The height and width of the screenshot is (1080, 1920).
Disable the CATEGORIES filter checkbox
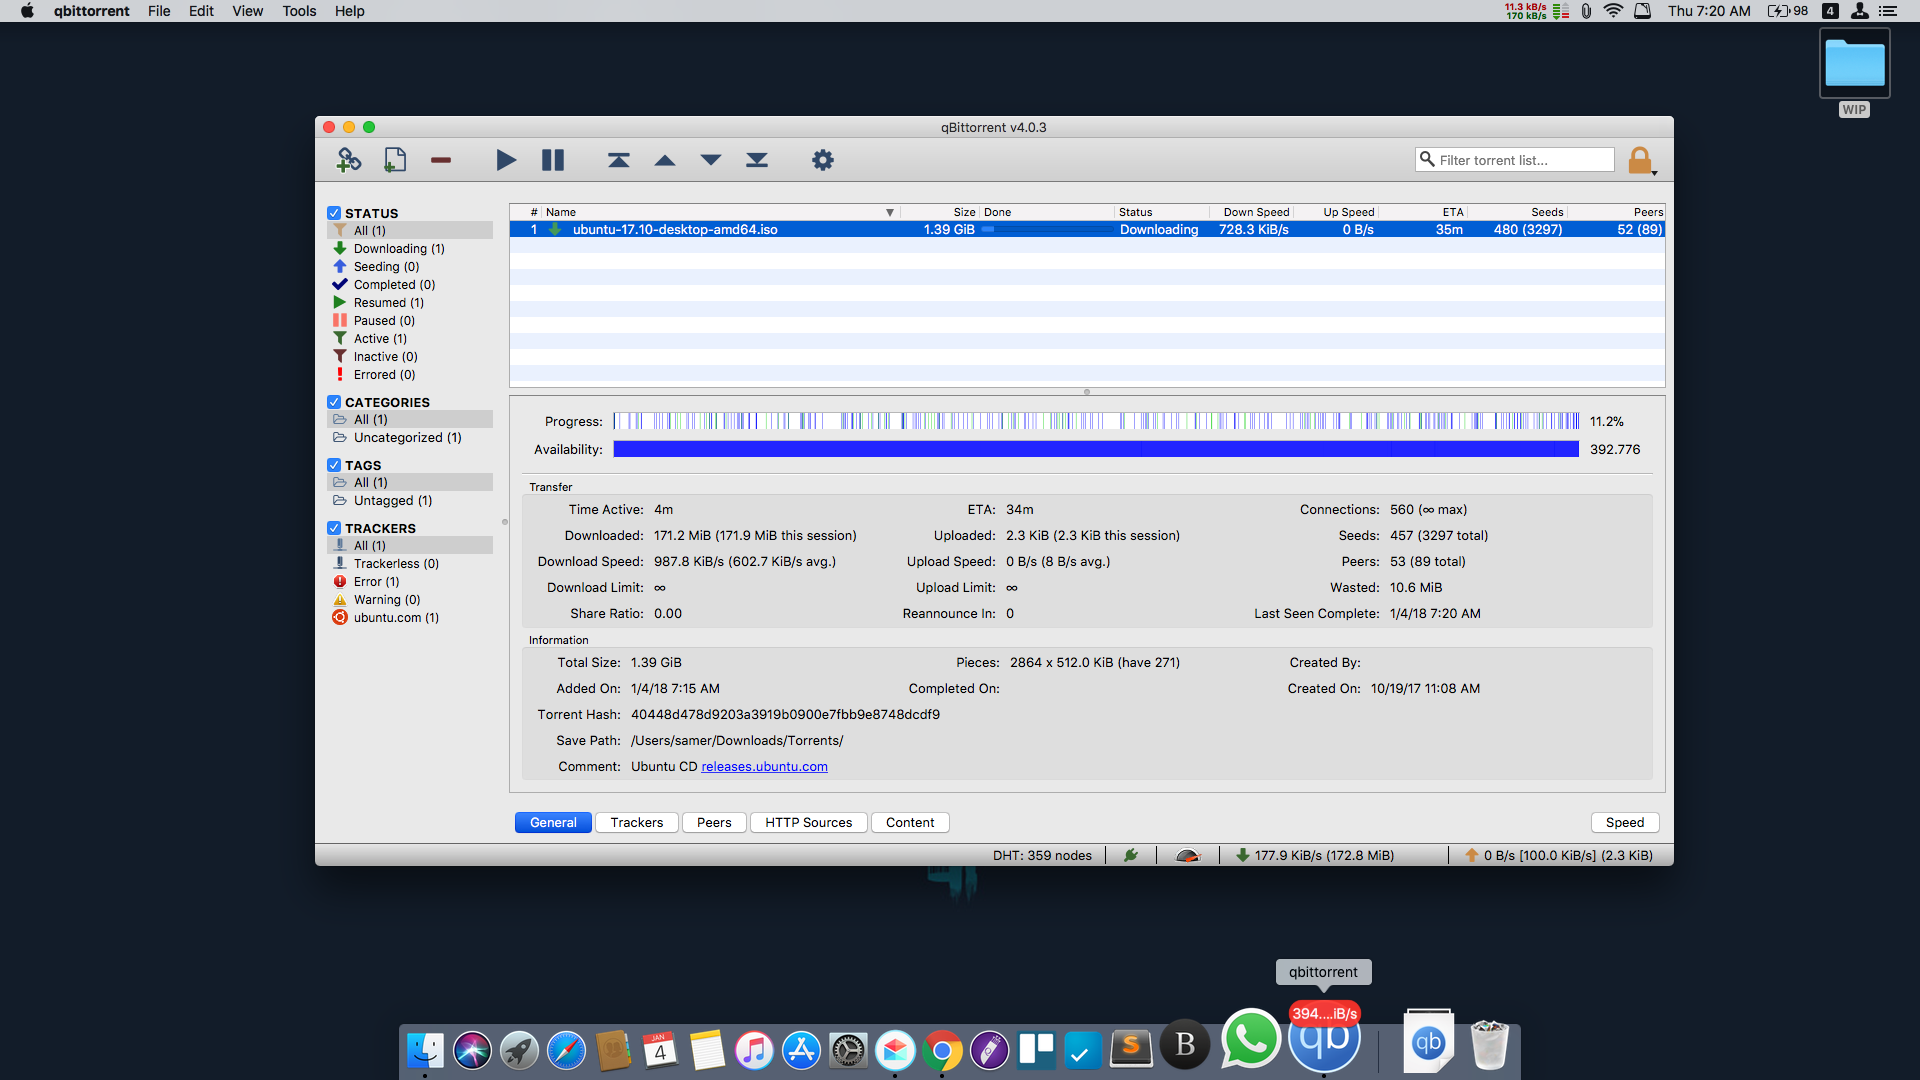pyautogui.click(x=333, y=401)
